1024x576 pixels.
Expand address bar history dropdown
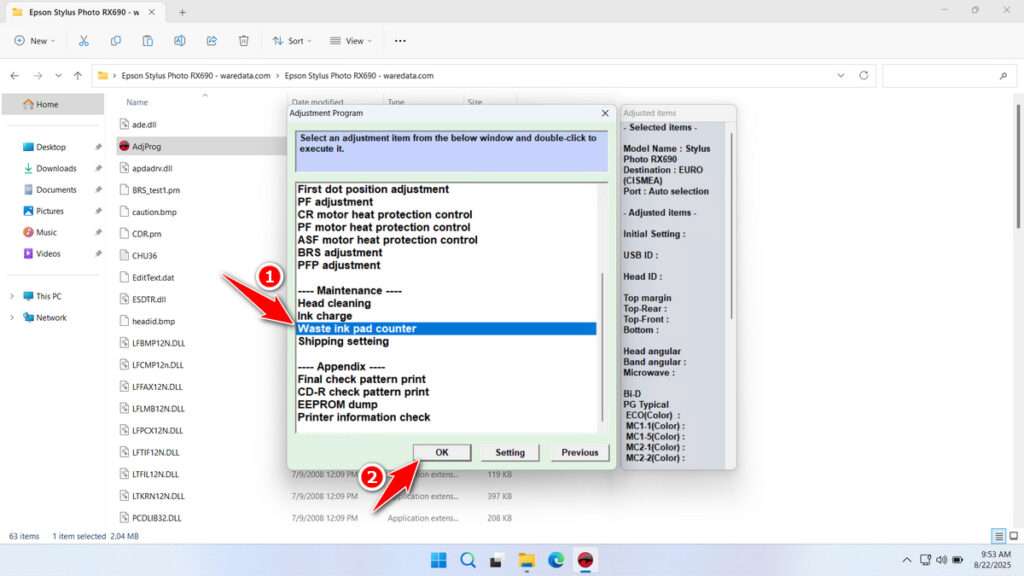pos(840,76)
